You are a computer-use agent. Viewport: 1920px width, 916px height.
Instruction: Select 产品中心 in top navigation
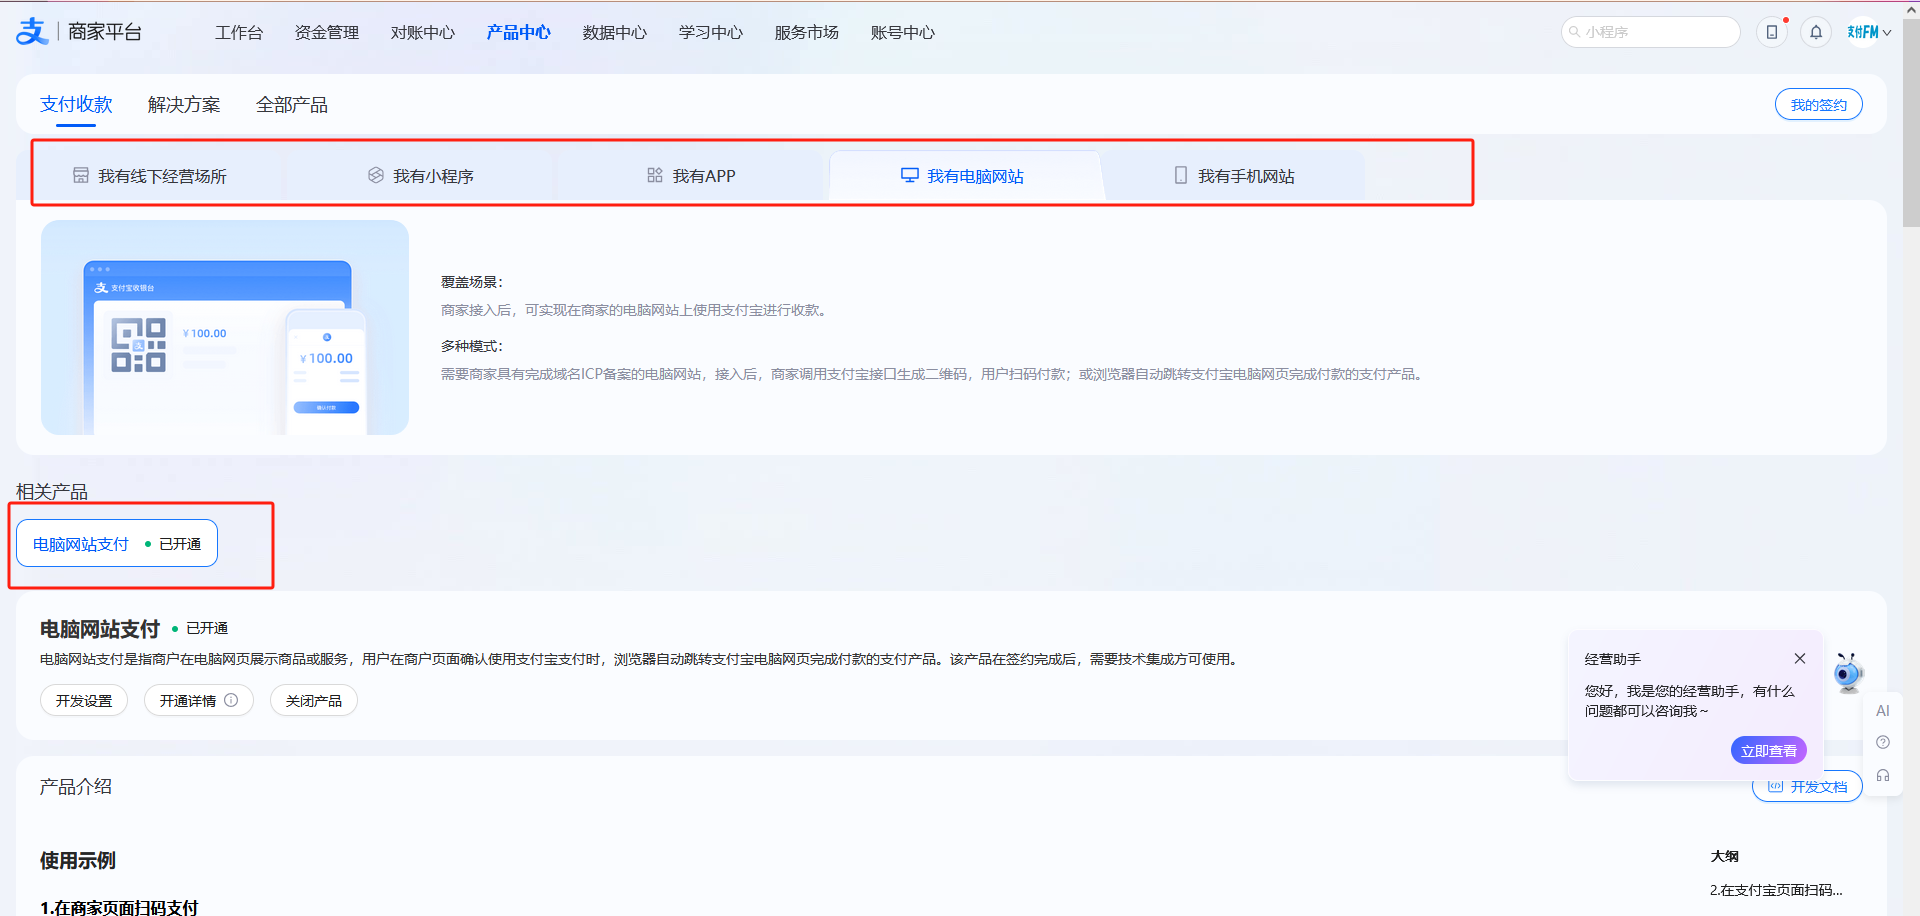519,32
